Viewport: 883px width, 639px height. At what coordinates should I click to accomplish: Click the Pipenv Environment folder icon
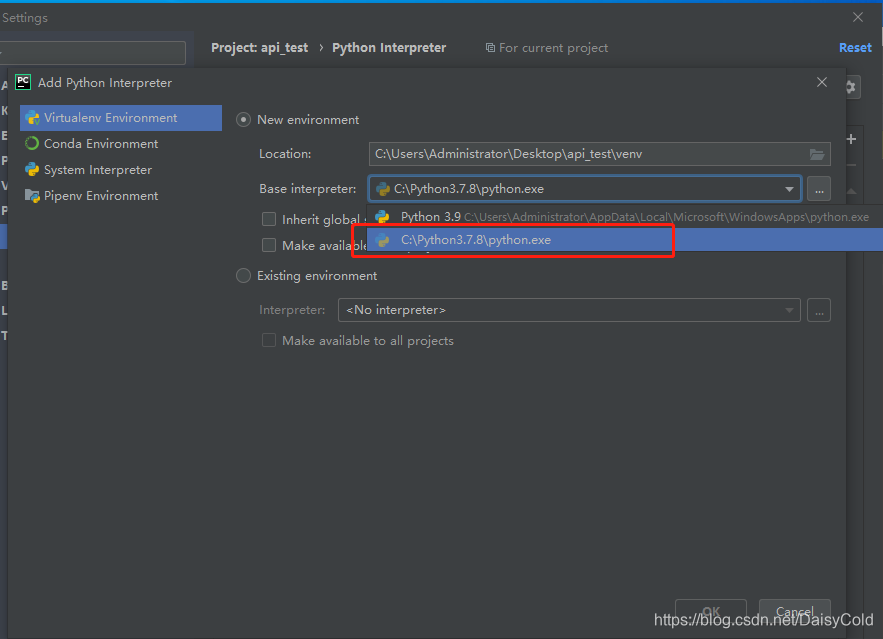(x=32, y=196)
